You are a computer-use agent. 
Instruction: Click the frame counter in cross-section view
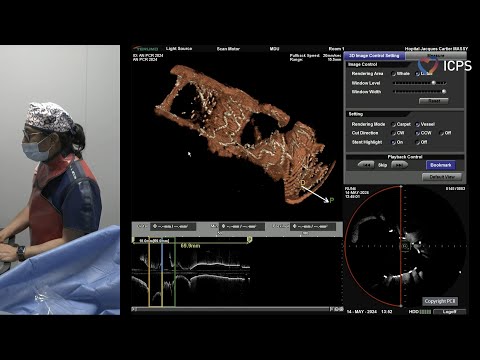455,189
